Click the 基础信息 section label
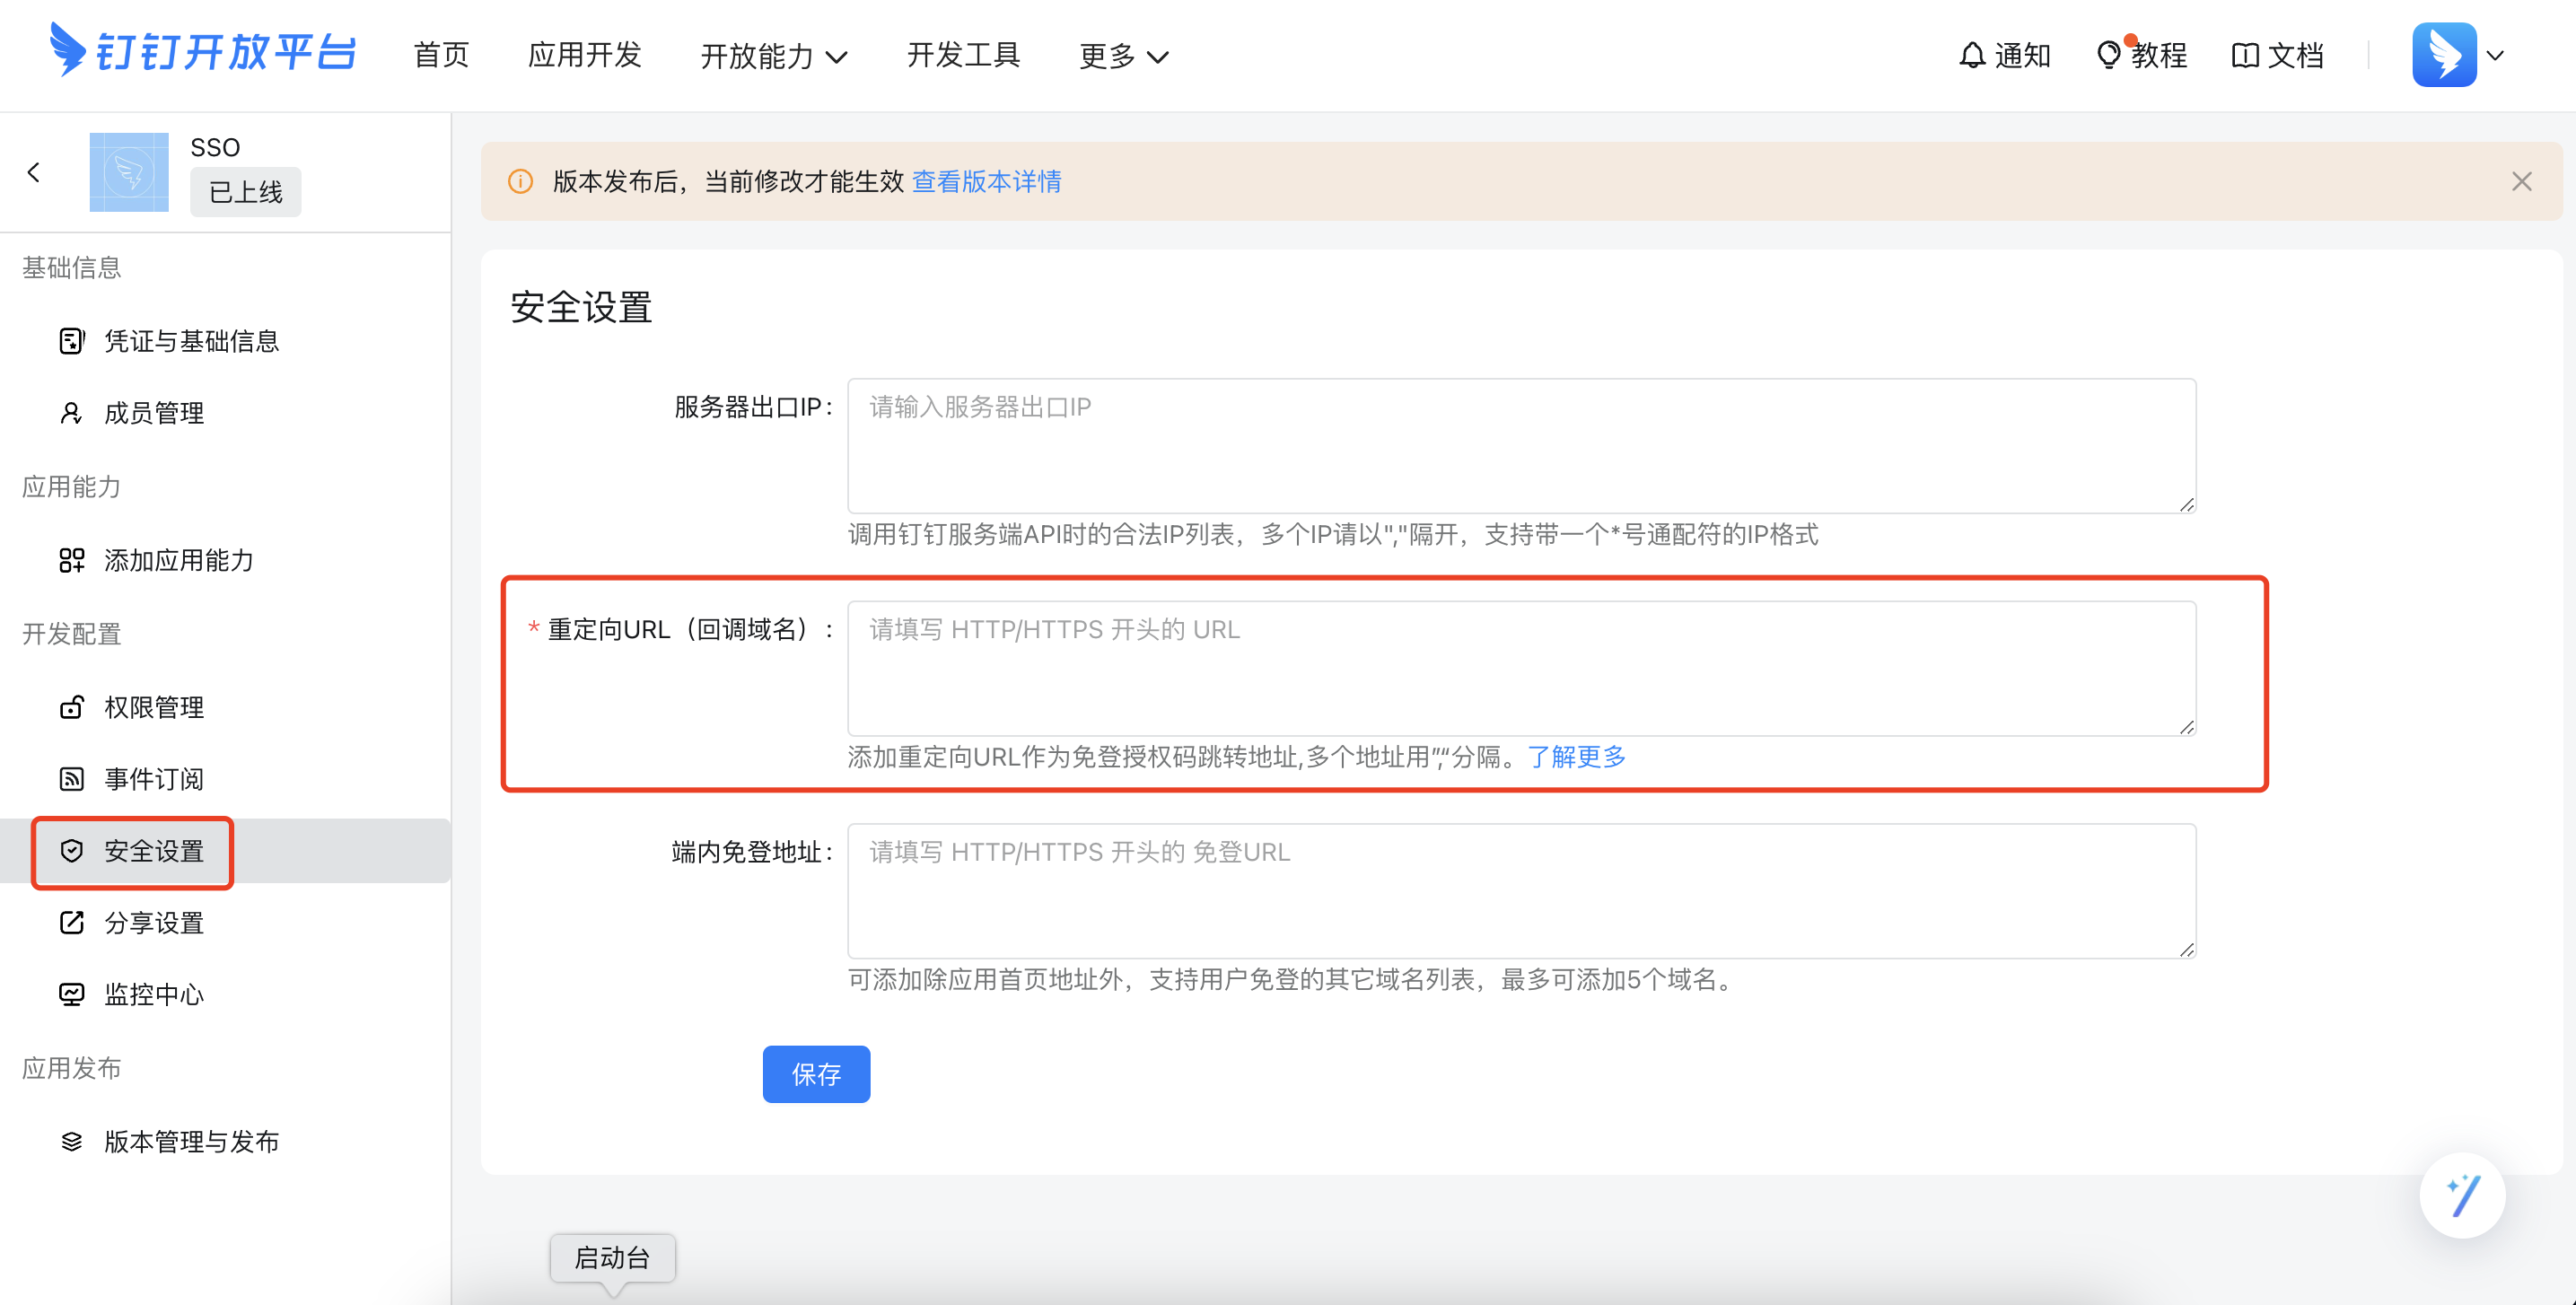The width and height of the screenshot is (2576, 1305). coord(72,268)
